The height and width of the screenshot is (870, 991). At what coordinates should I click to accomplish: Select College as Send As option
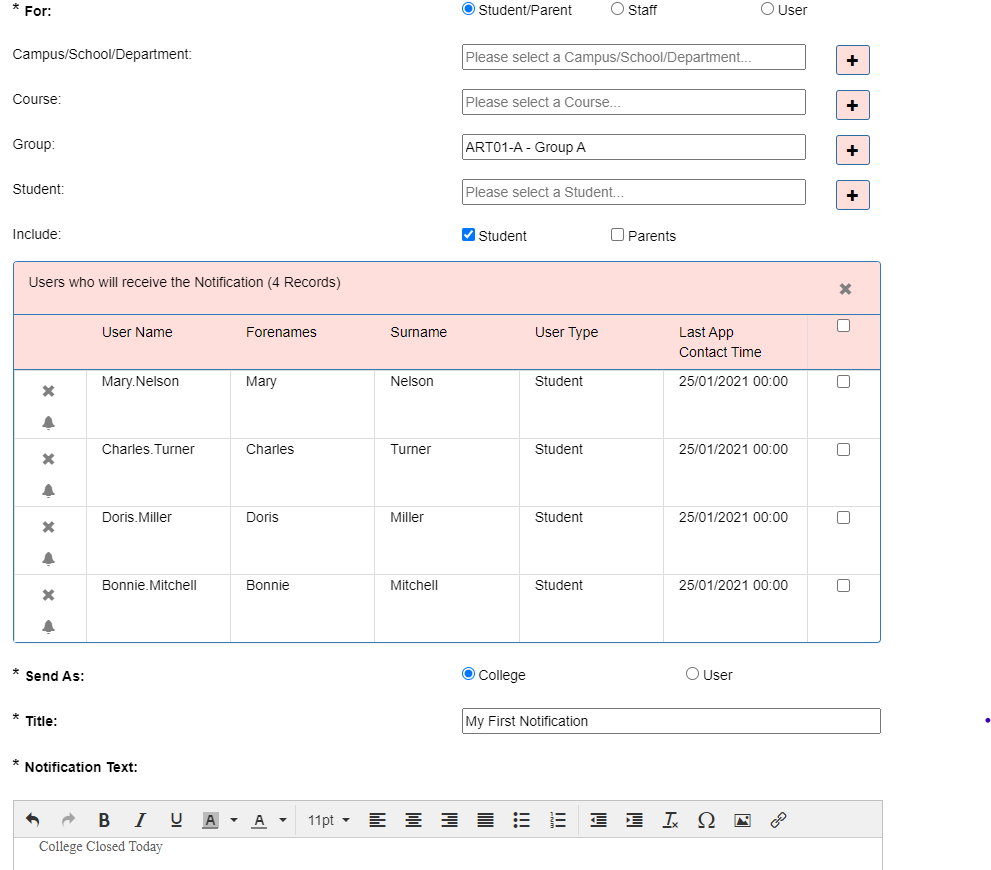[468, 674]
